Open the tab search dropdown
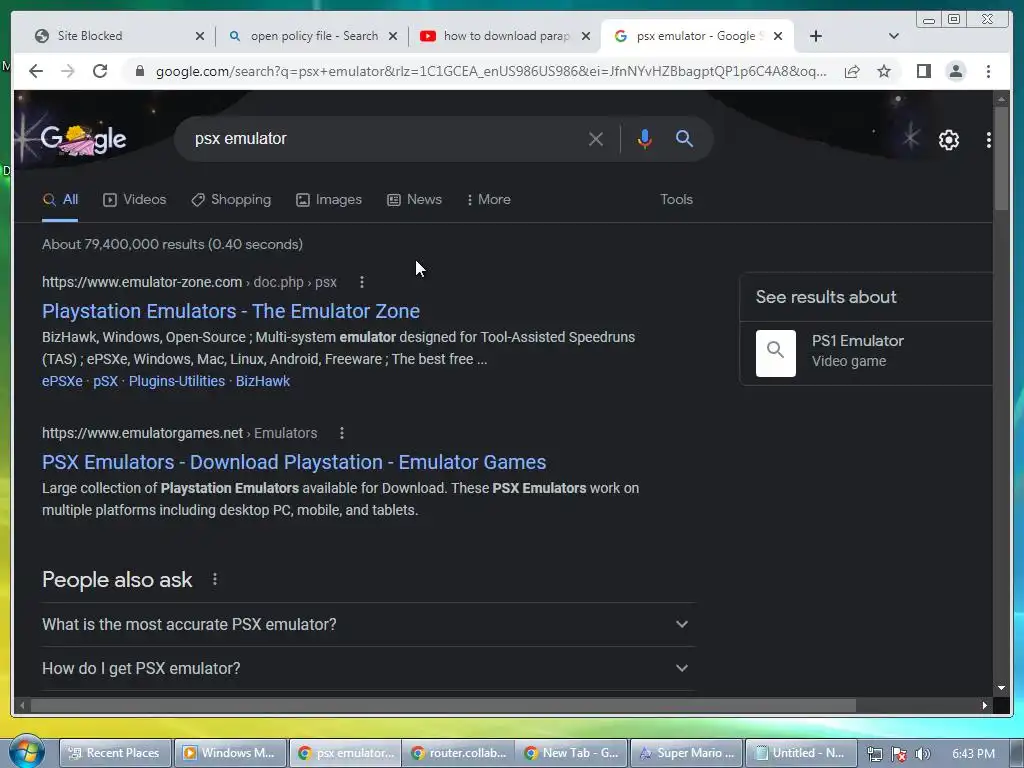The width and height of the screenshot is (1024, 768). pos(894,36)
